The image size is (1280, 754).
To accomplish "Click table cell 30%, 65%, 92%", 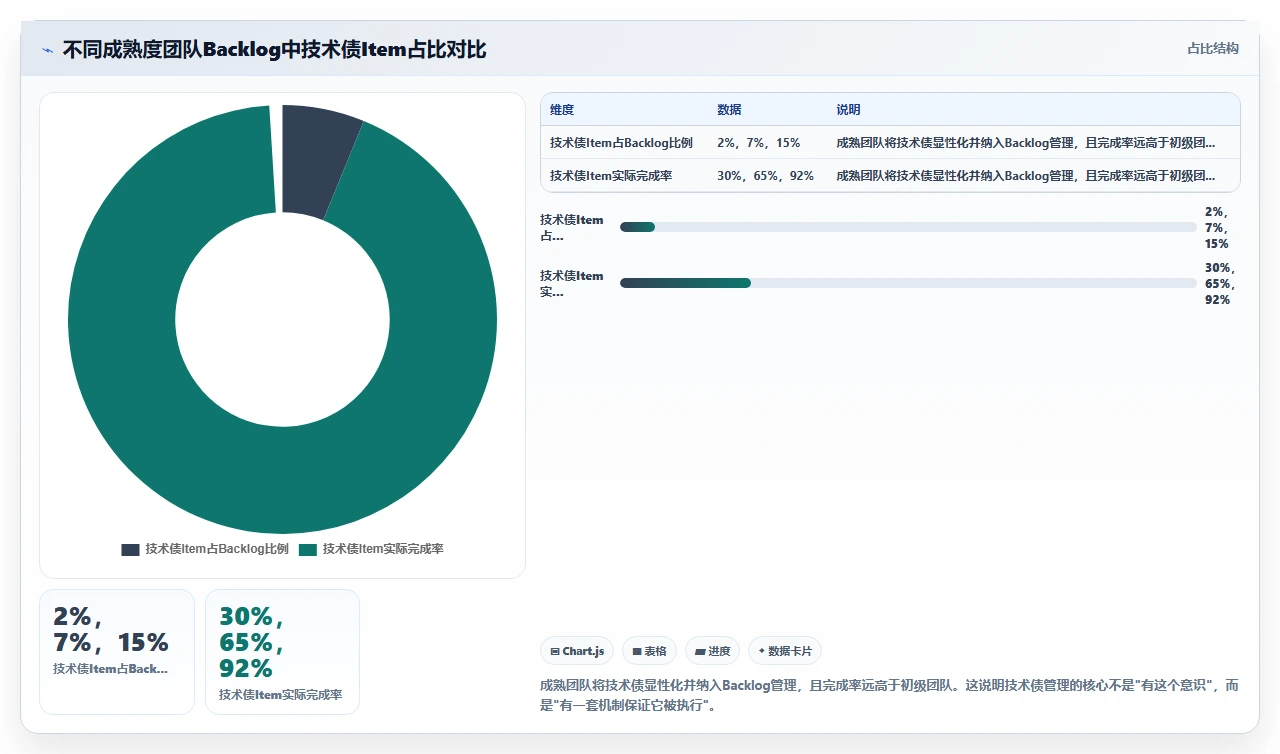I will (766, 176).
